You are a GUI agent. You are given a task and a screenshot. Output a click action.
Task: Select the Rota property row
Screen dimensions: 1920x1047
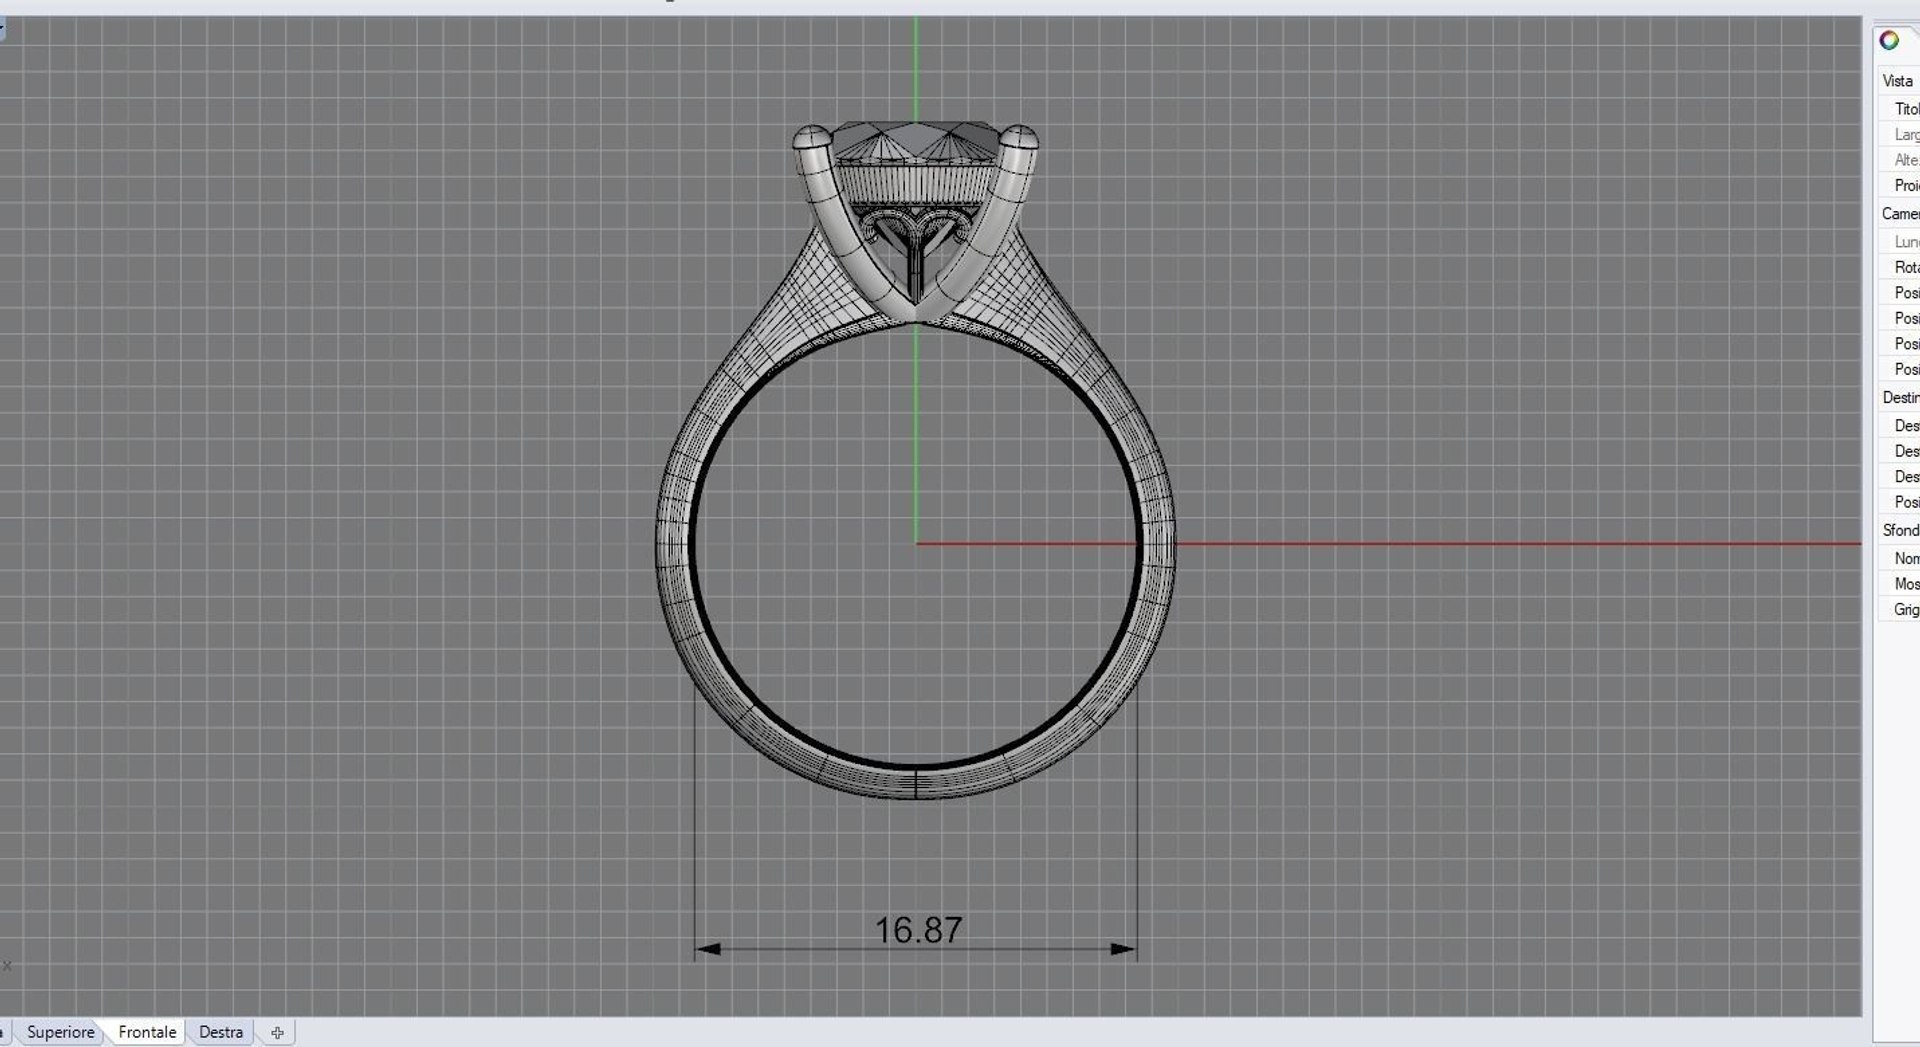(x=1900, y=267)
